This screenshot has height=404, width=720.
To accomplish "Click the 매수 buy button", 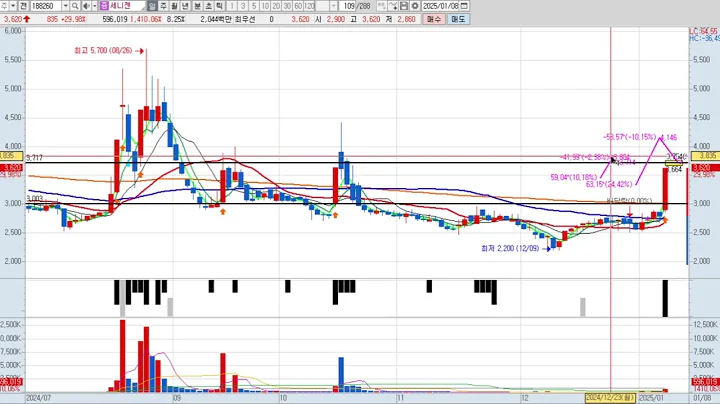I will pos(434,19).
